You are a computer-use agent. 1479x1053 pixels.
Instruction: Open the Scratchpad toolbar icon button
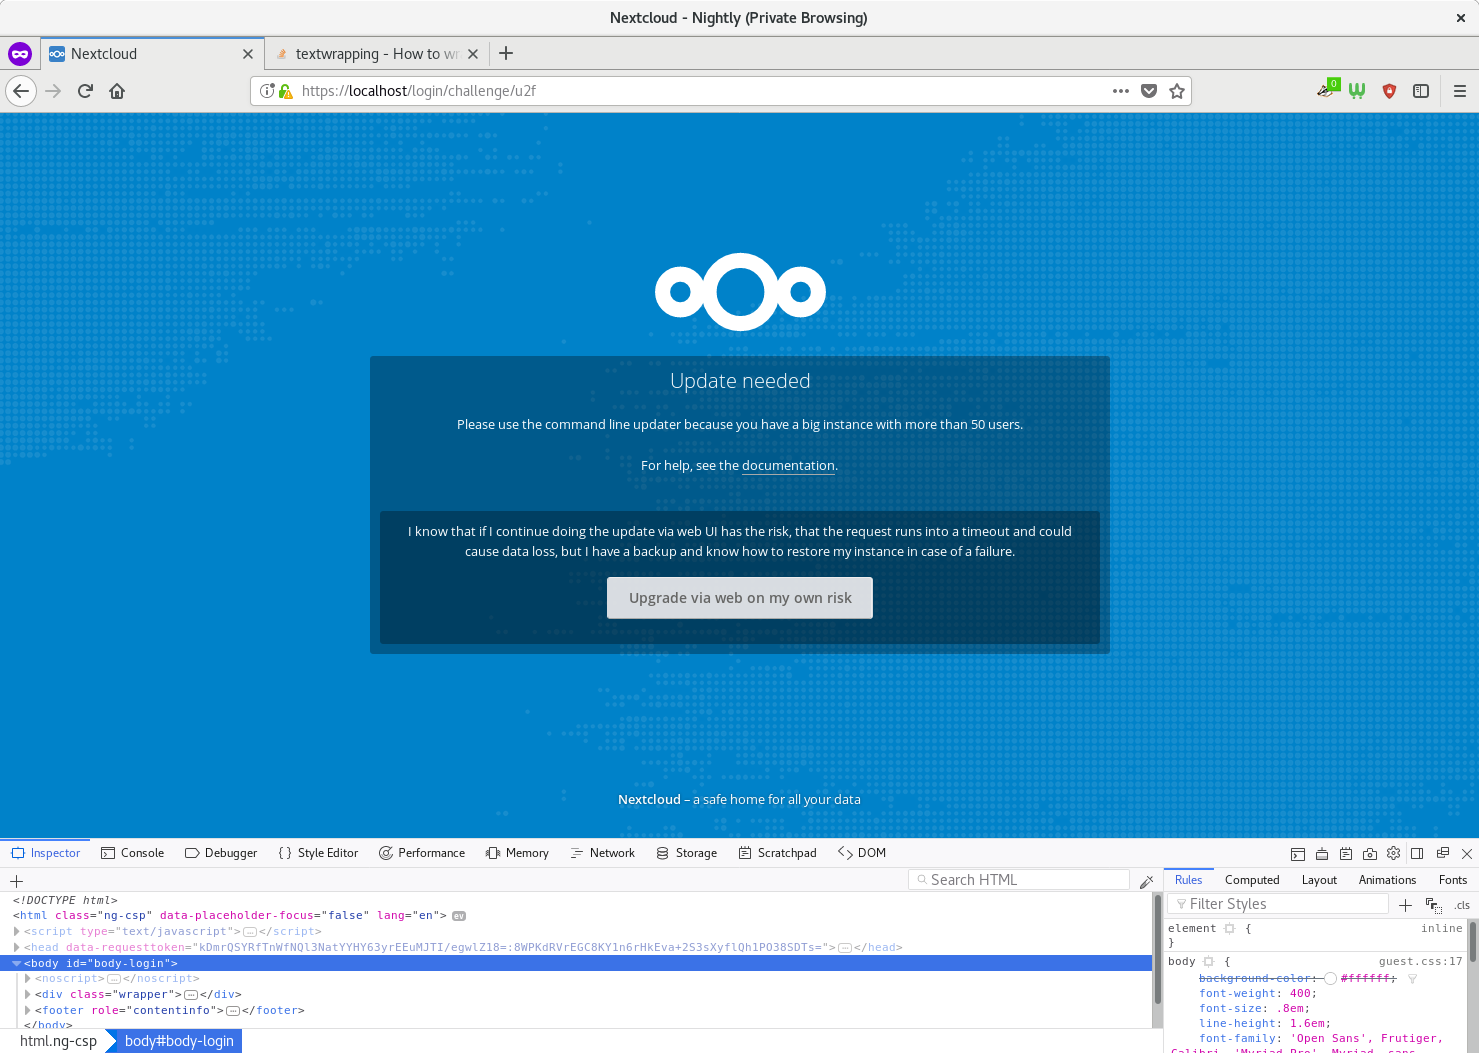(1346, 854)
